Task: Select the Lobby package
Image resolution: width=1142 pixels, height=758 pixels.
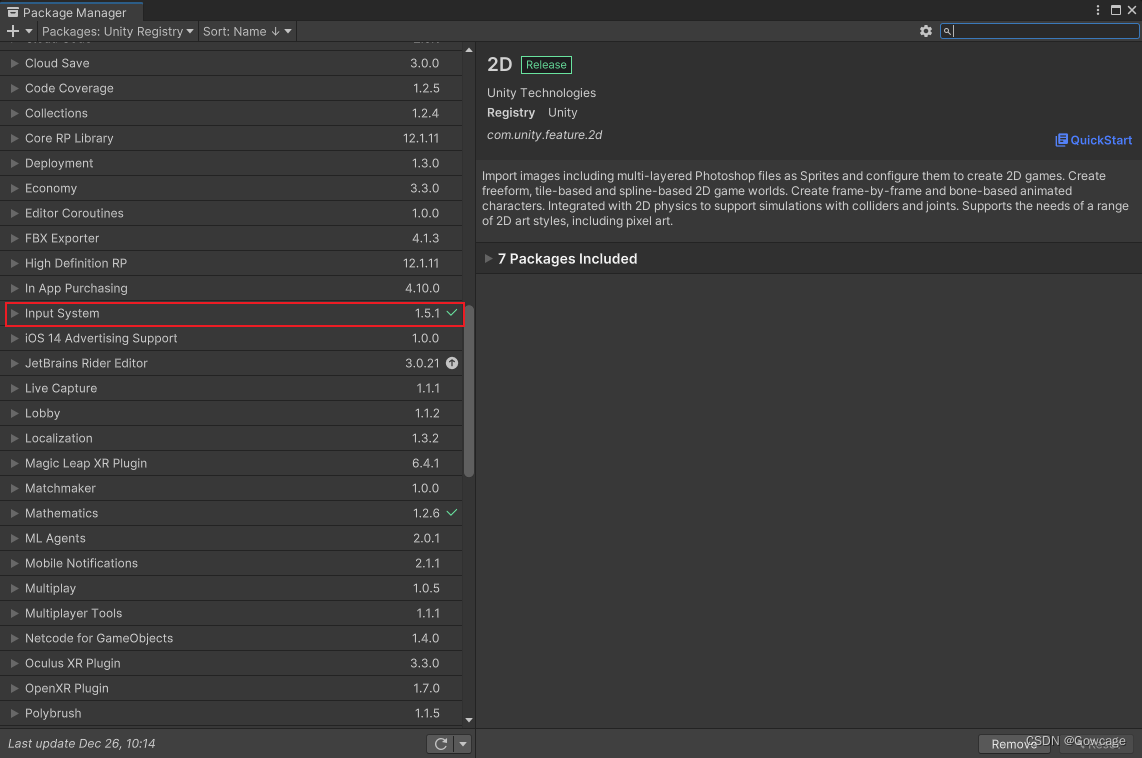Action: (x=231, y=413)
